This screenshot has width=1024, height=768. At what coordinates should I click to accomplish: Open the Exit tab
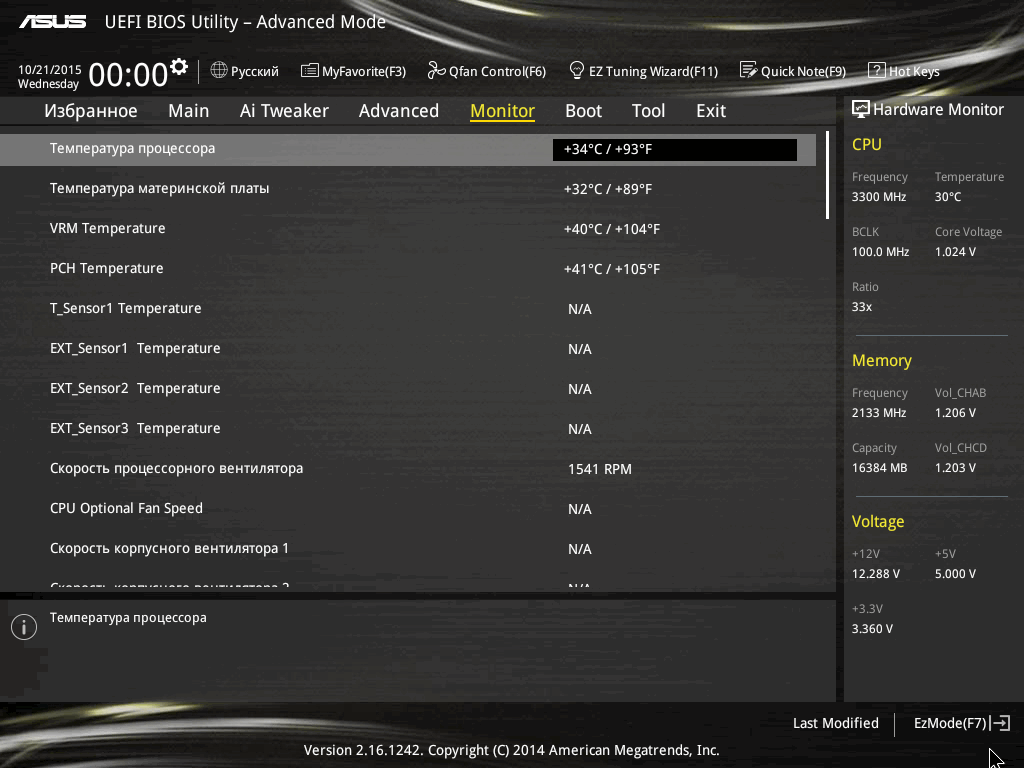click(711, 111)
